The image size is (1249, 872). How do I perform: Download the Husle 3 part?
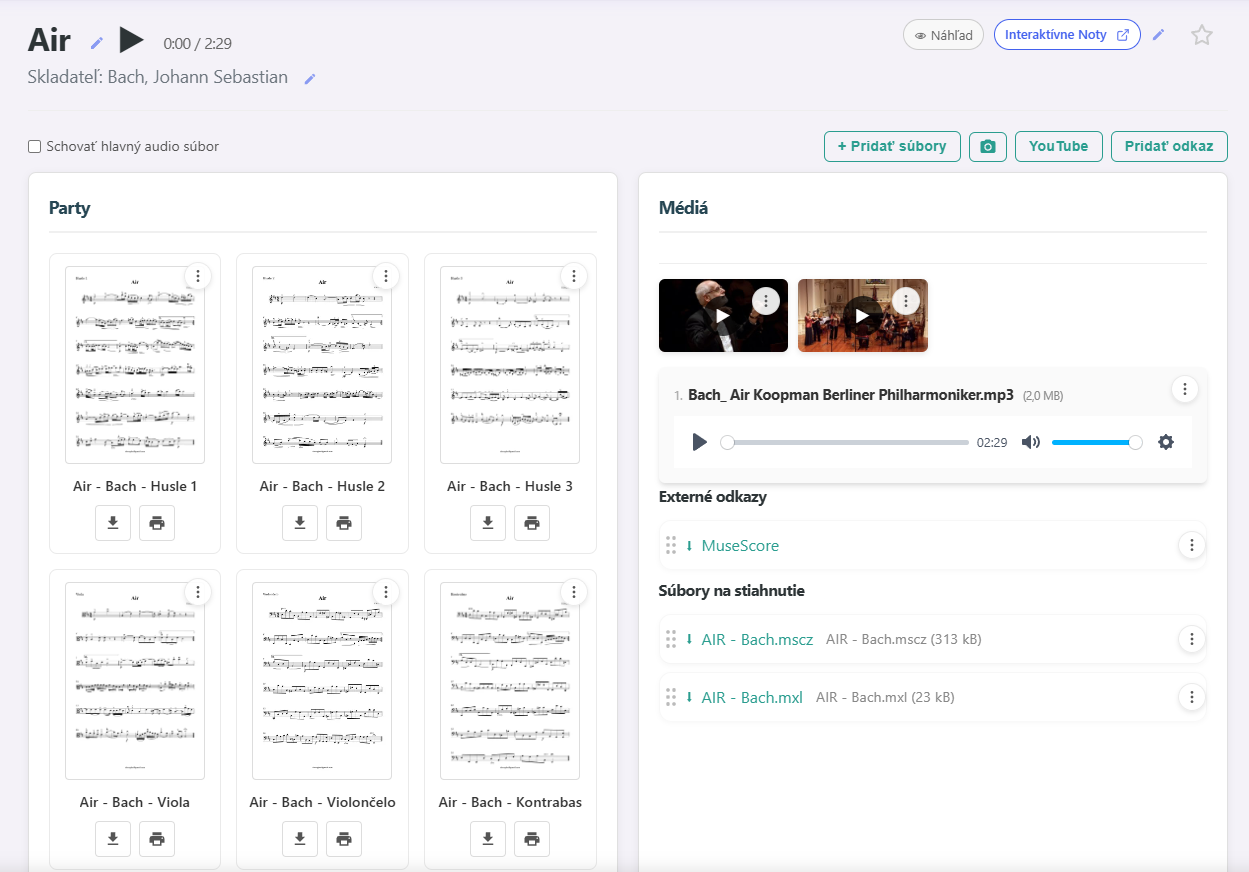[488, 523]
